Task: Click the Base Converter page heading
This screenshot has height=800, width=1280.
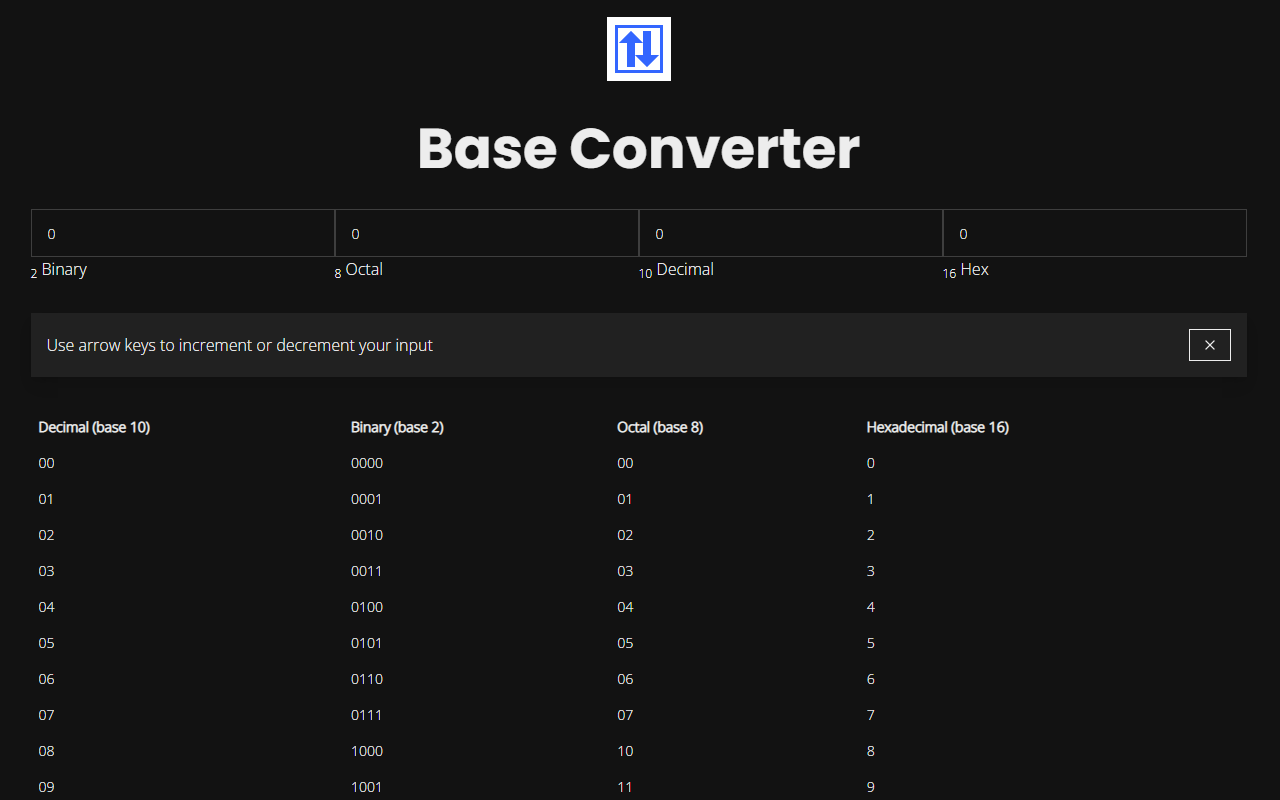Action: point(638,149)
